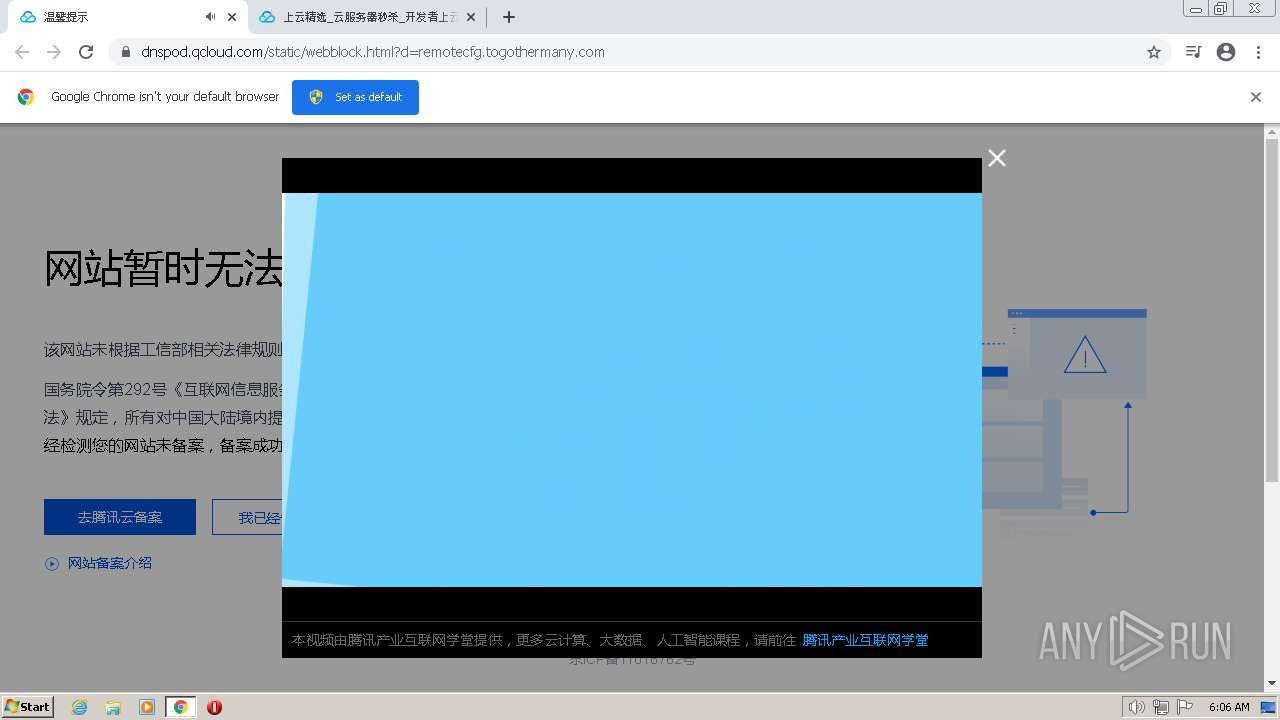Open the media control icon in the toolbar
The image size is (1280, 720).
pos(1193,52)
